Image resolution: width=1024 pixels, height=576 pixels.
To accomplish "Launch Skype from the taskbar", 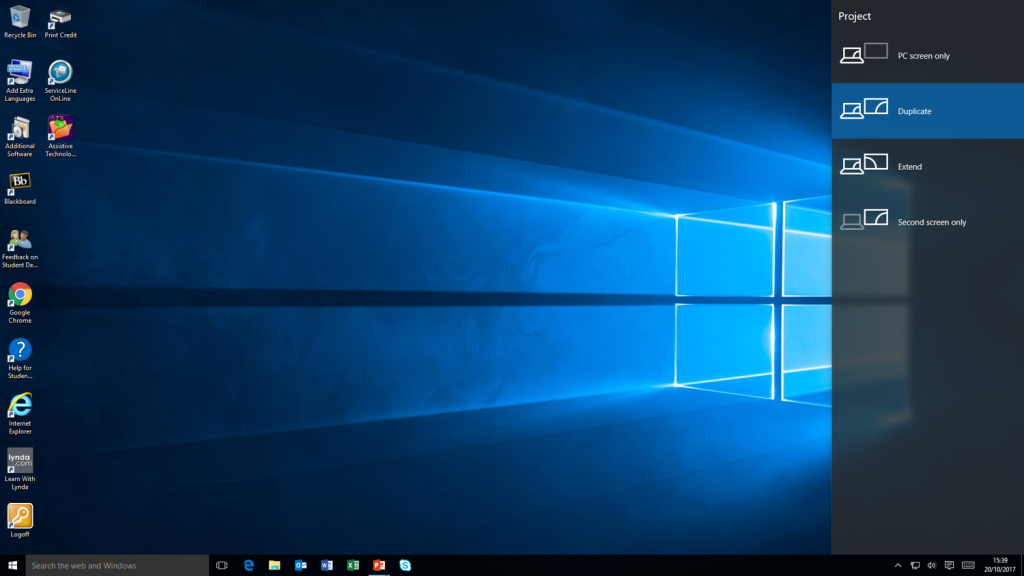I will pos(404,565).
